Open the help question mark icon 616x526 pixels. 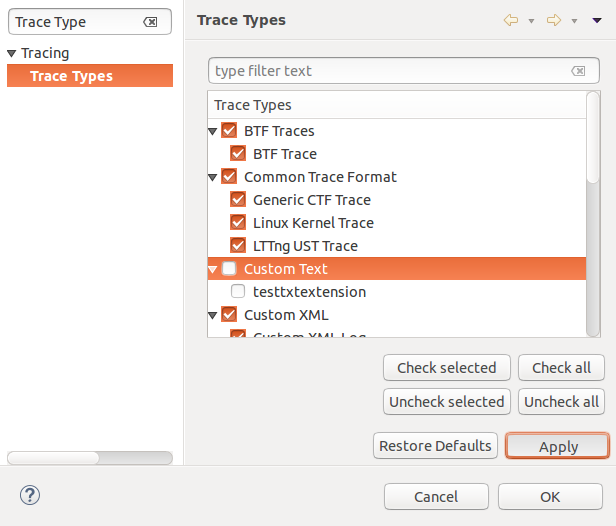[x=30, y=495]
